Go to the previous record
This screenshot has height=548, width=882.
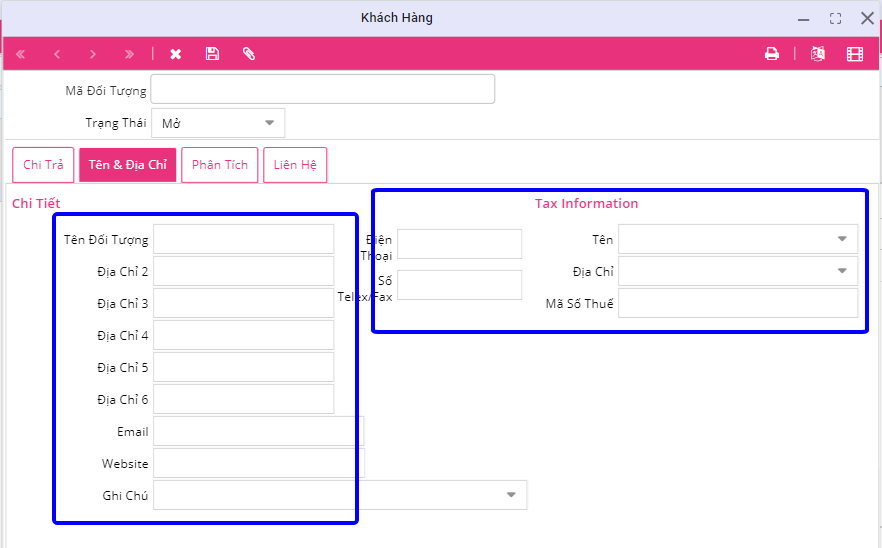click(57, 54)
